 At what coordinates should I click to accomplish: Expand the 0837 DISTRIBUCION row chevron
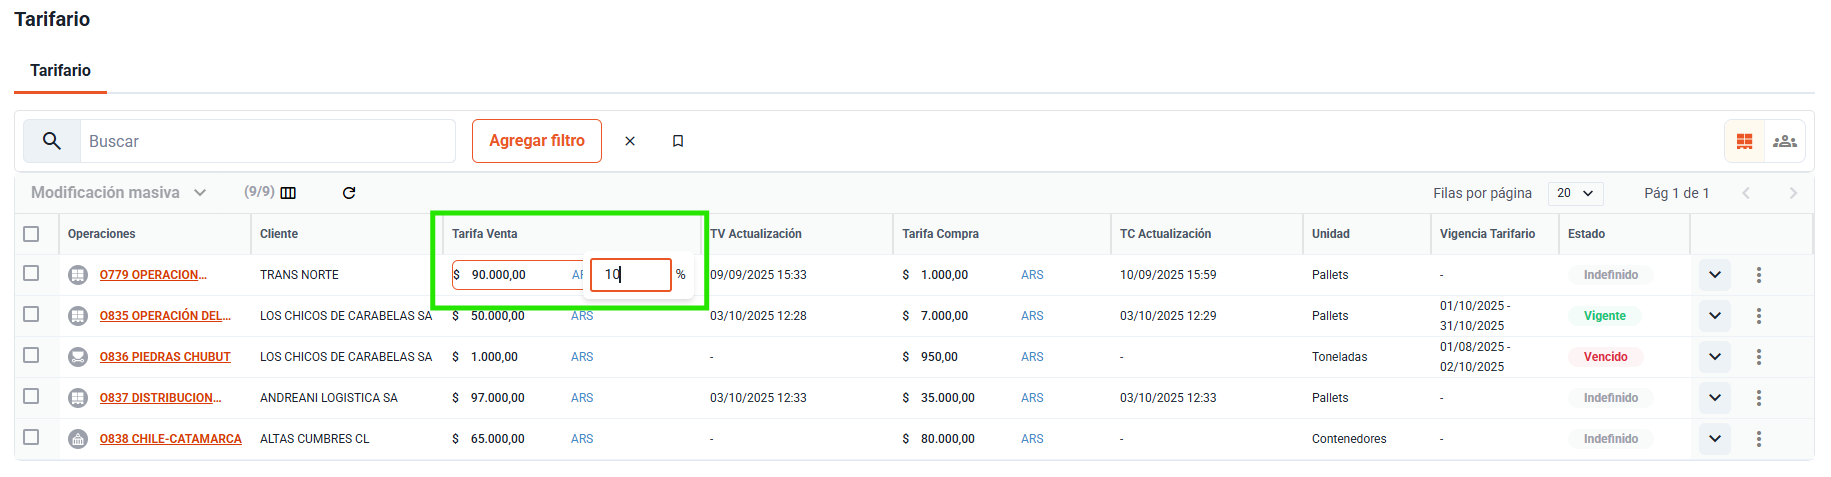coord(1714,398)
